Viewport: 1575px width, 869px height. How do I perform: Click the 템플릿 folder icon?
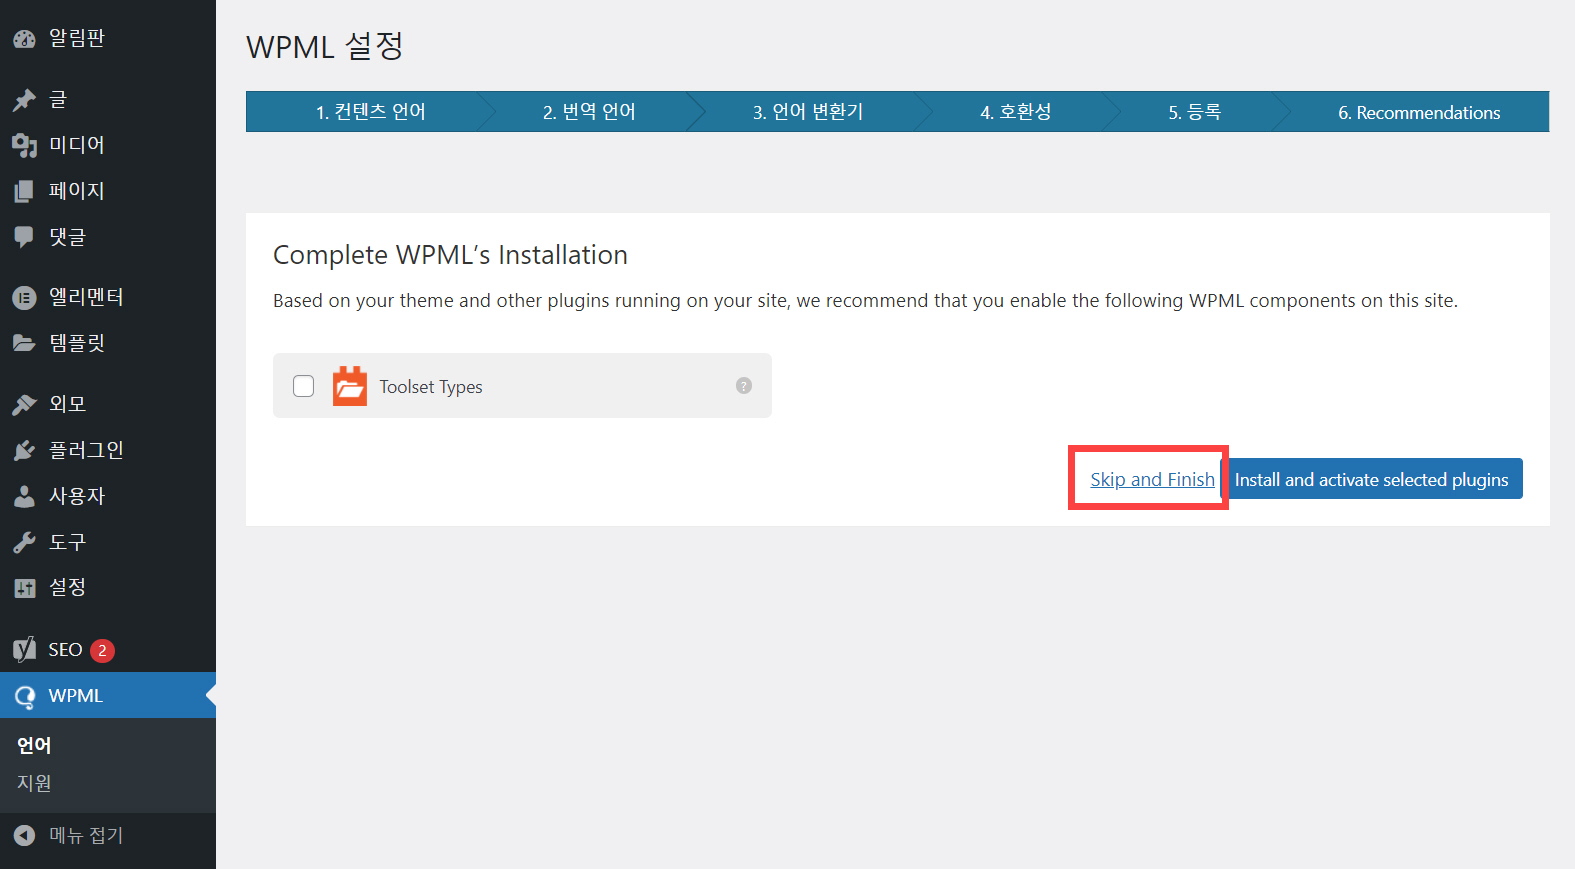coord(24,343)
